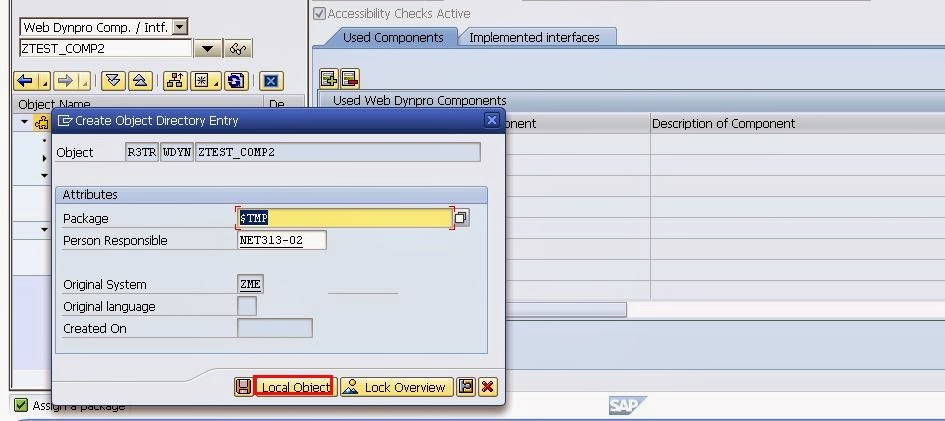Click the grey forward arrow icon

[64, 81]
